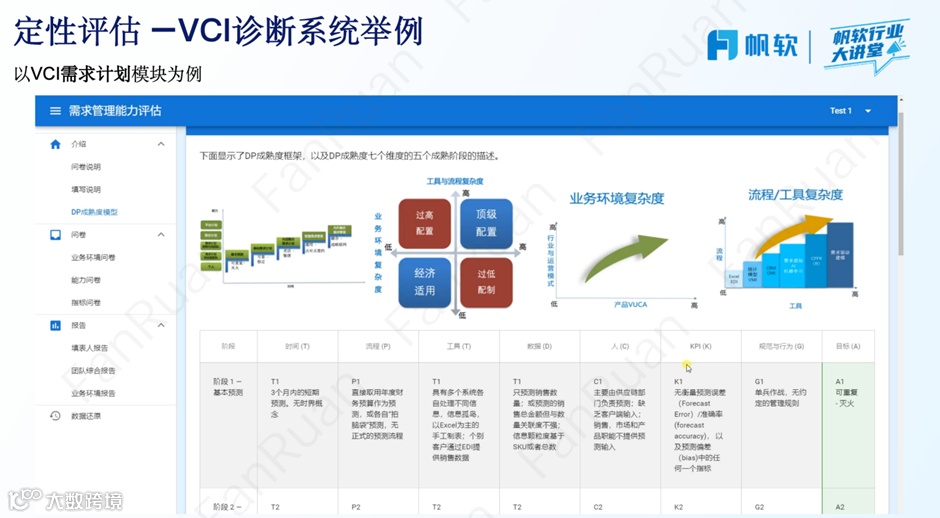Click the 介绍 section label
The width and height of the screenshot is (940, 518).
click(79, 144)
